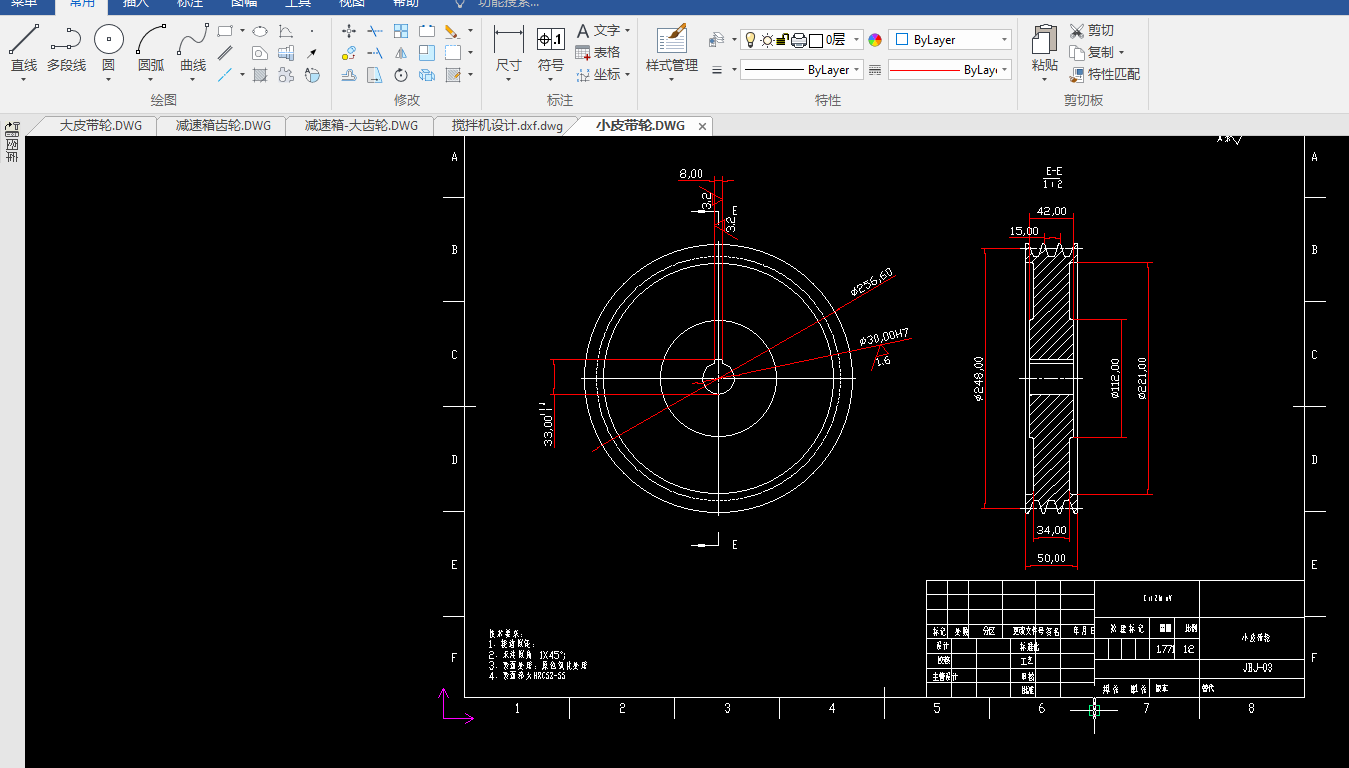1349x768 pixels.
Task: Click the Ø30,00H7 dimension label
Action: (884, 338)
